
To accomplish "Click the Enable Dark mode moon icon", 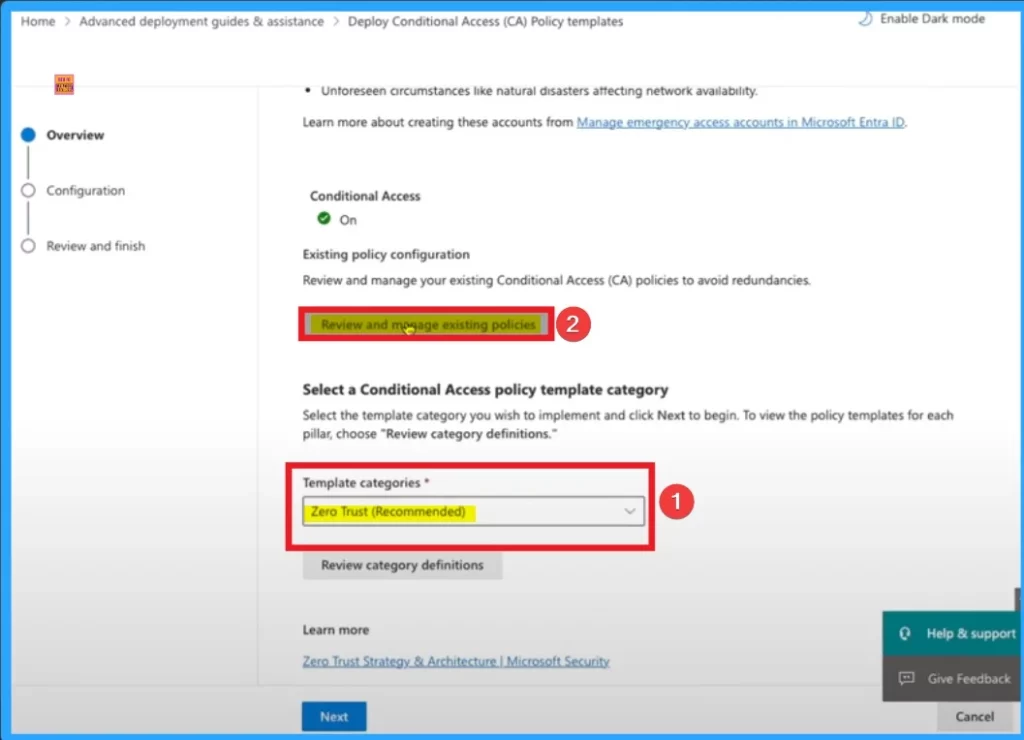I will coord(865,18).
